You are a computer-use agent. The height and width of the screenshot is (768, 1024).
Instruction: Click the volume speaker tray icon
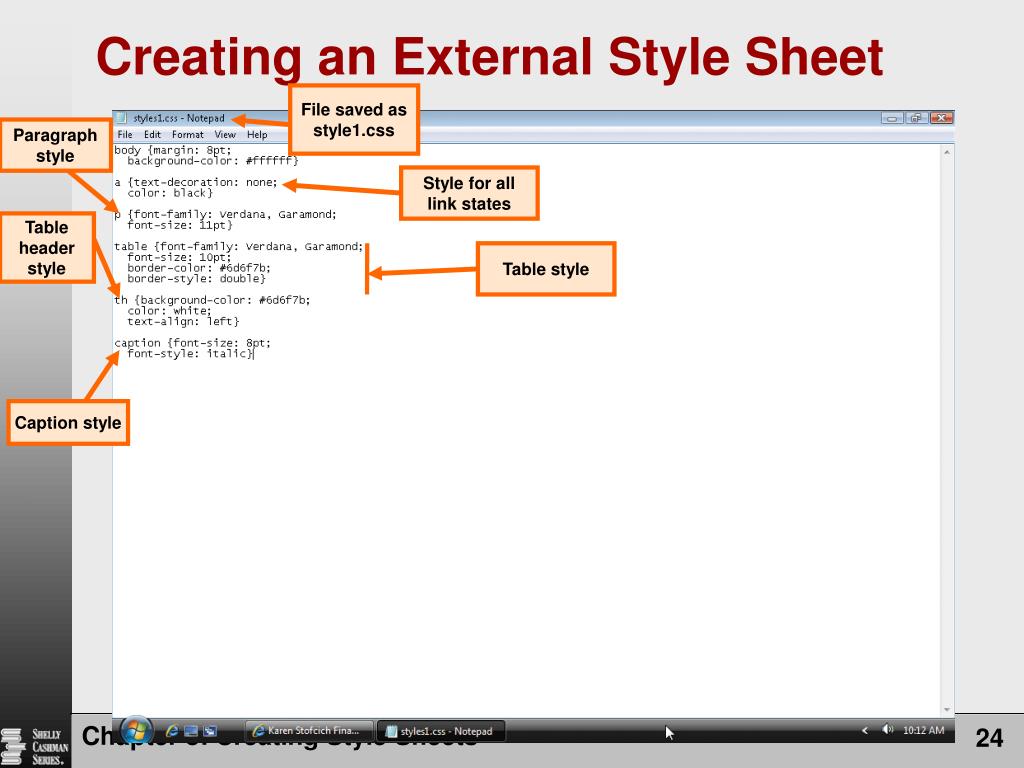click(887, 729)
